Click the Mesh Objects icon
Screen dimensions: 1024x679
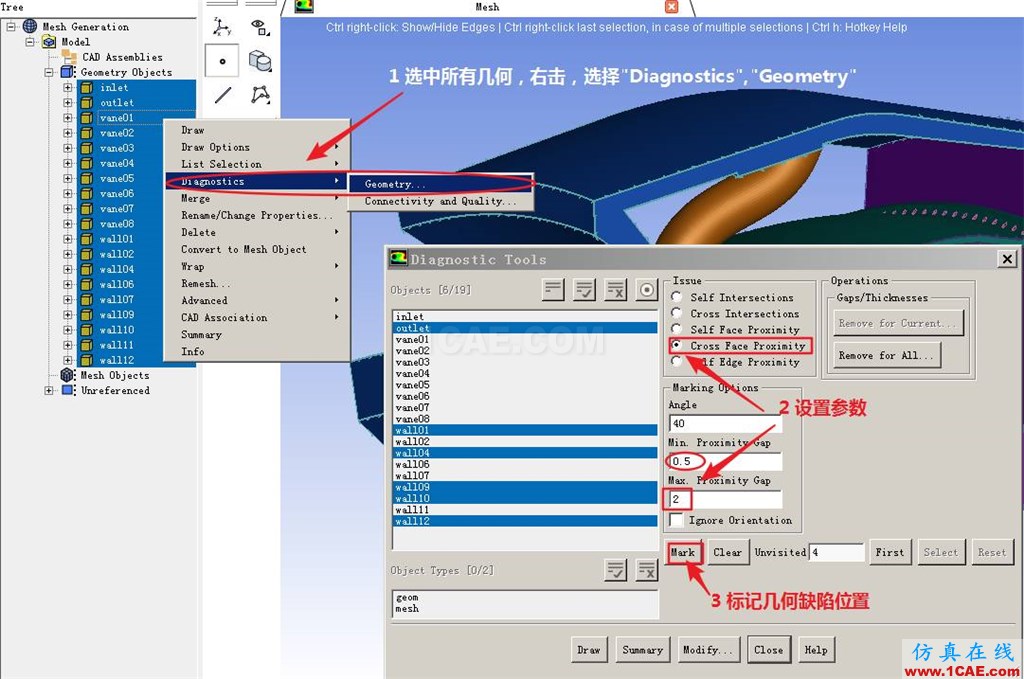(67, 375)
